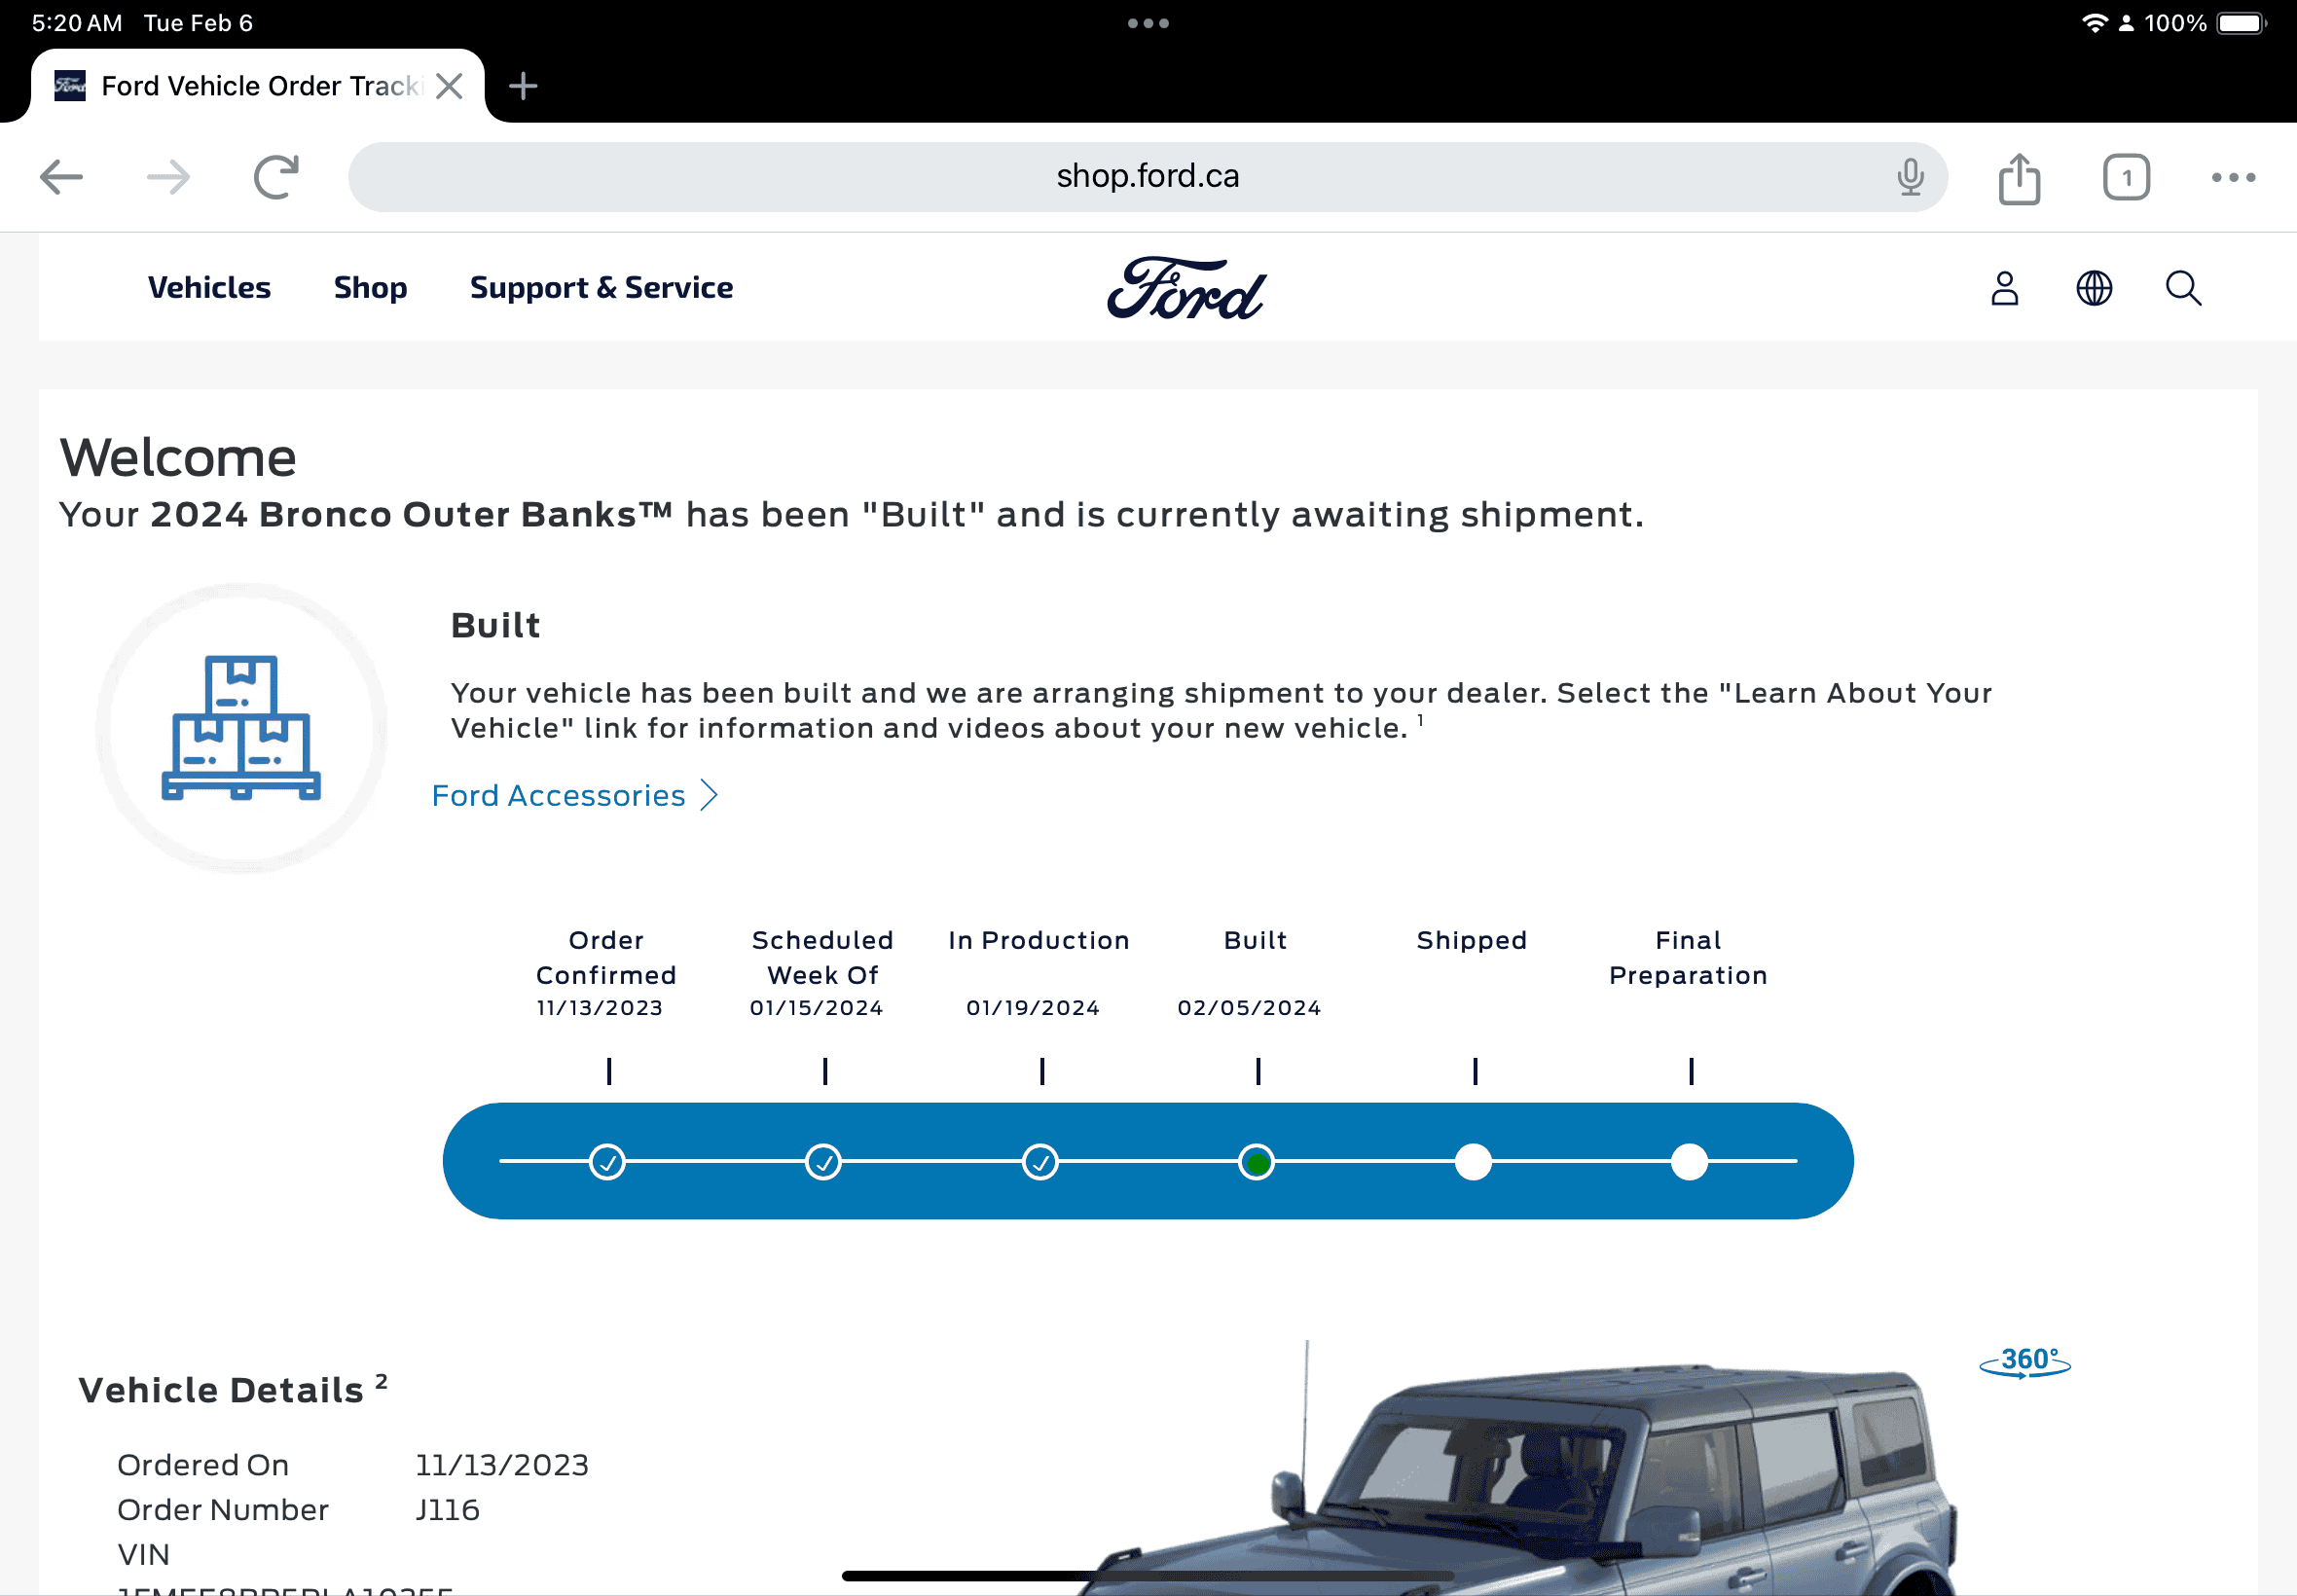Click the Ford logo in the header

(x=1186, y=288)
